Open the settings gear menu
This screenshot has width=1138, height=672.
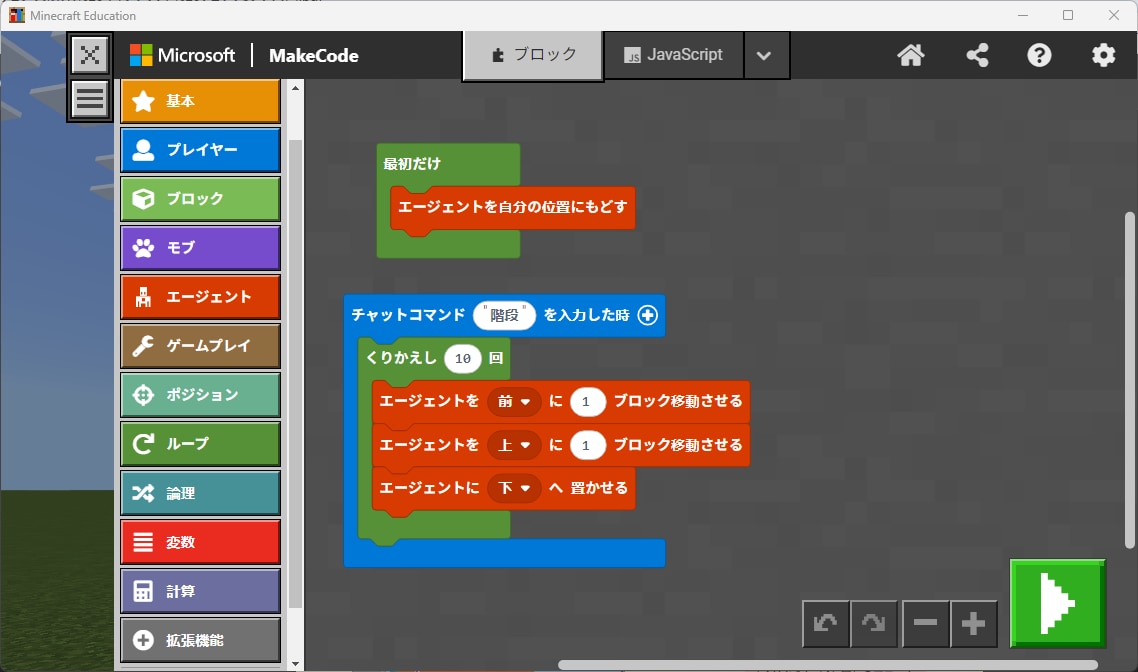click(x=1103, y=55)
